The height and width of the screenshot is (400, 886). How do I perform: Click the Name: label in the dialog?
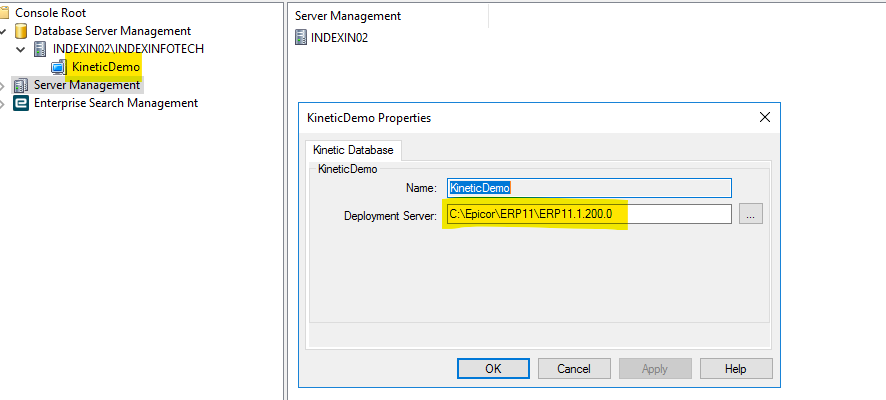click(x=422, y=188)
